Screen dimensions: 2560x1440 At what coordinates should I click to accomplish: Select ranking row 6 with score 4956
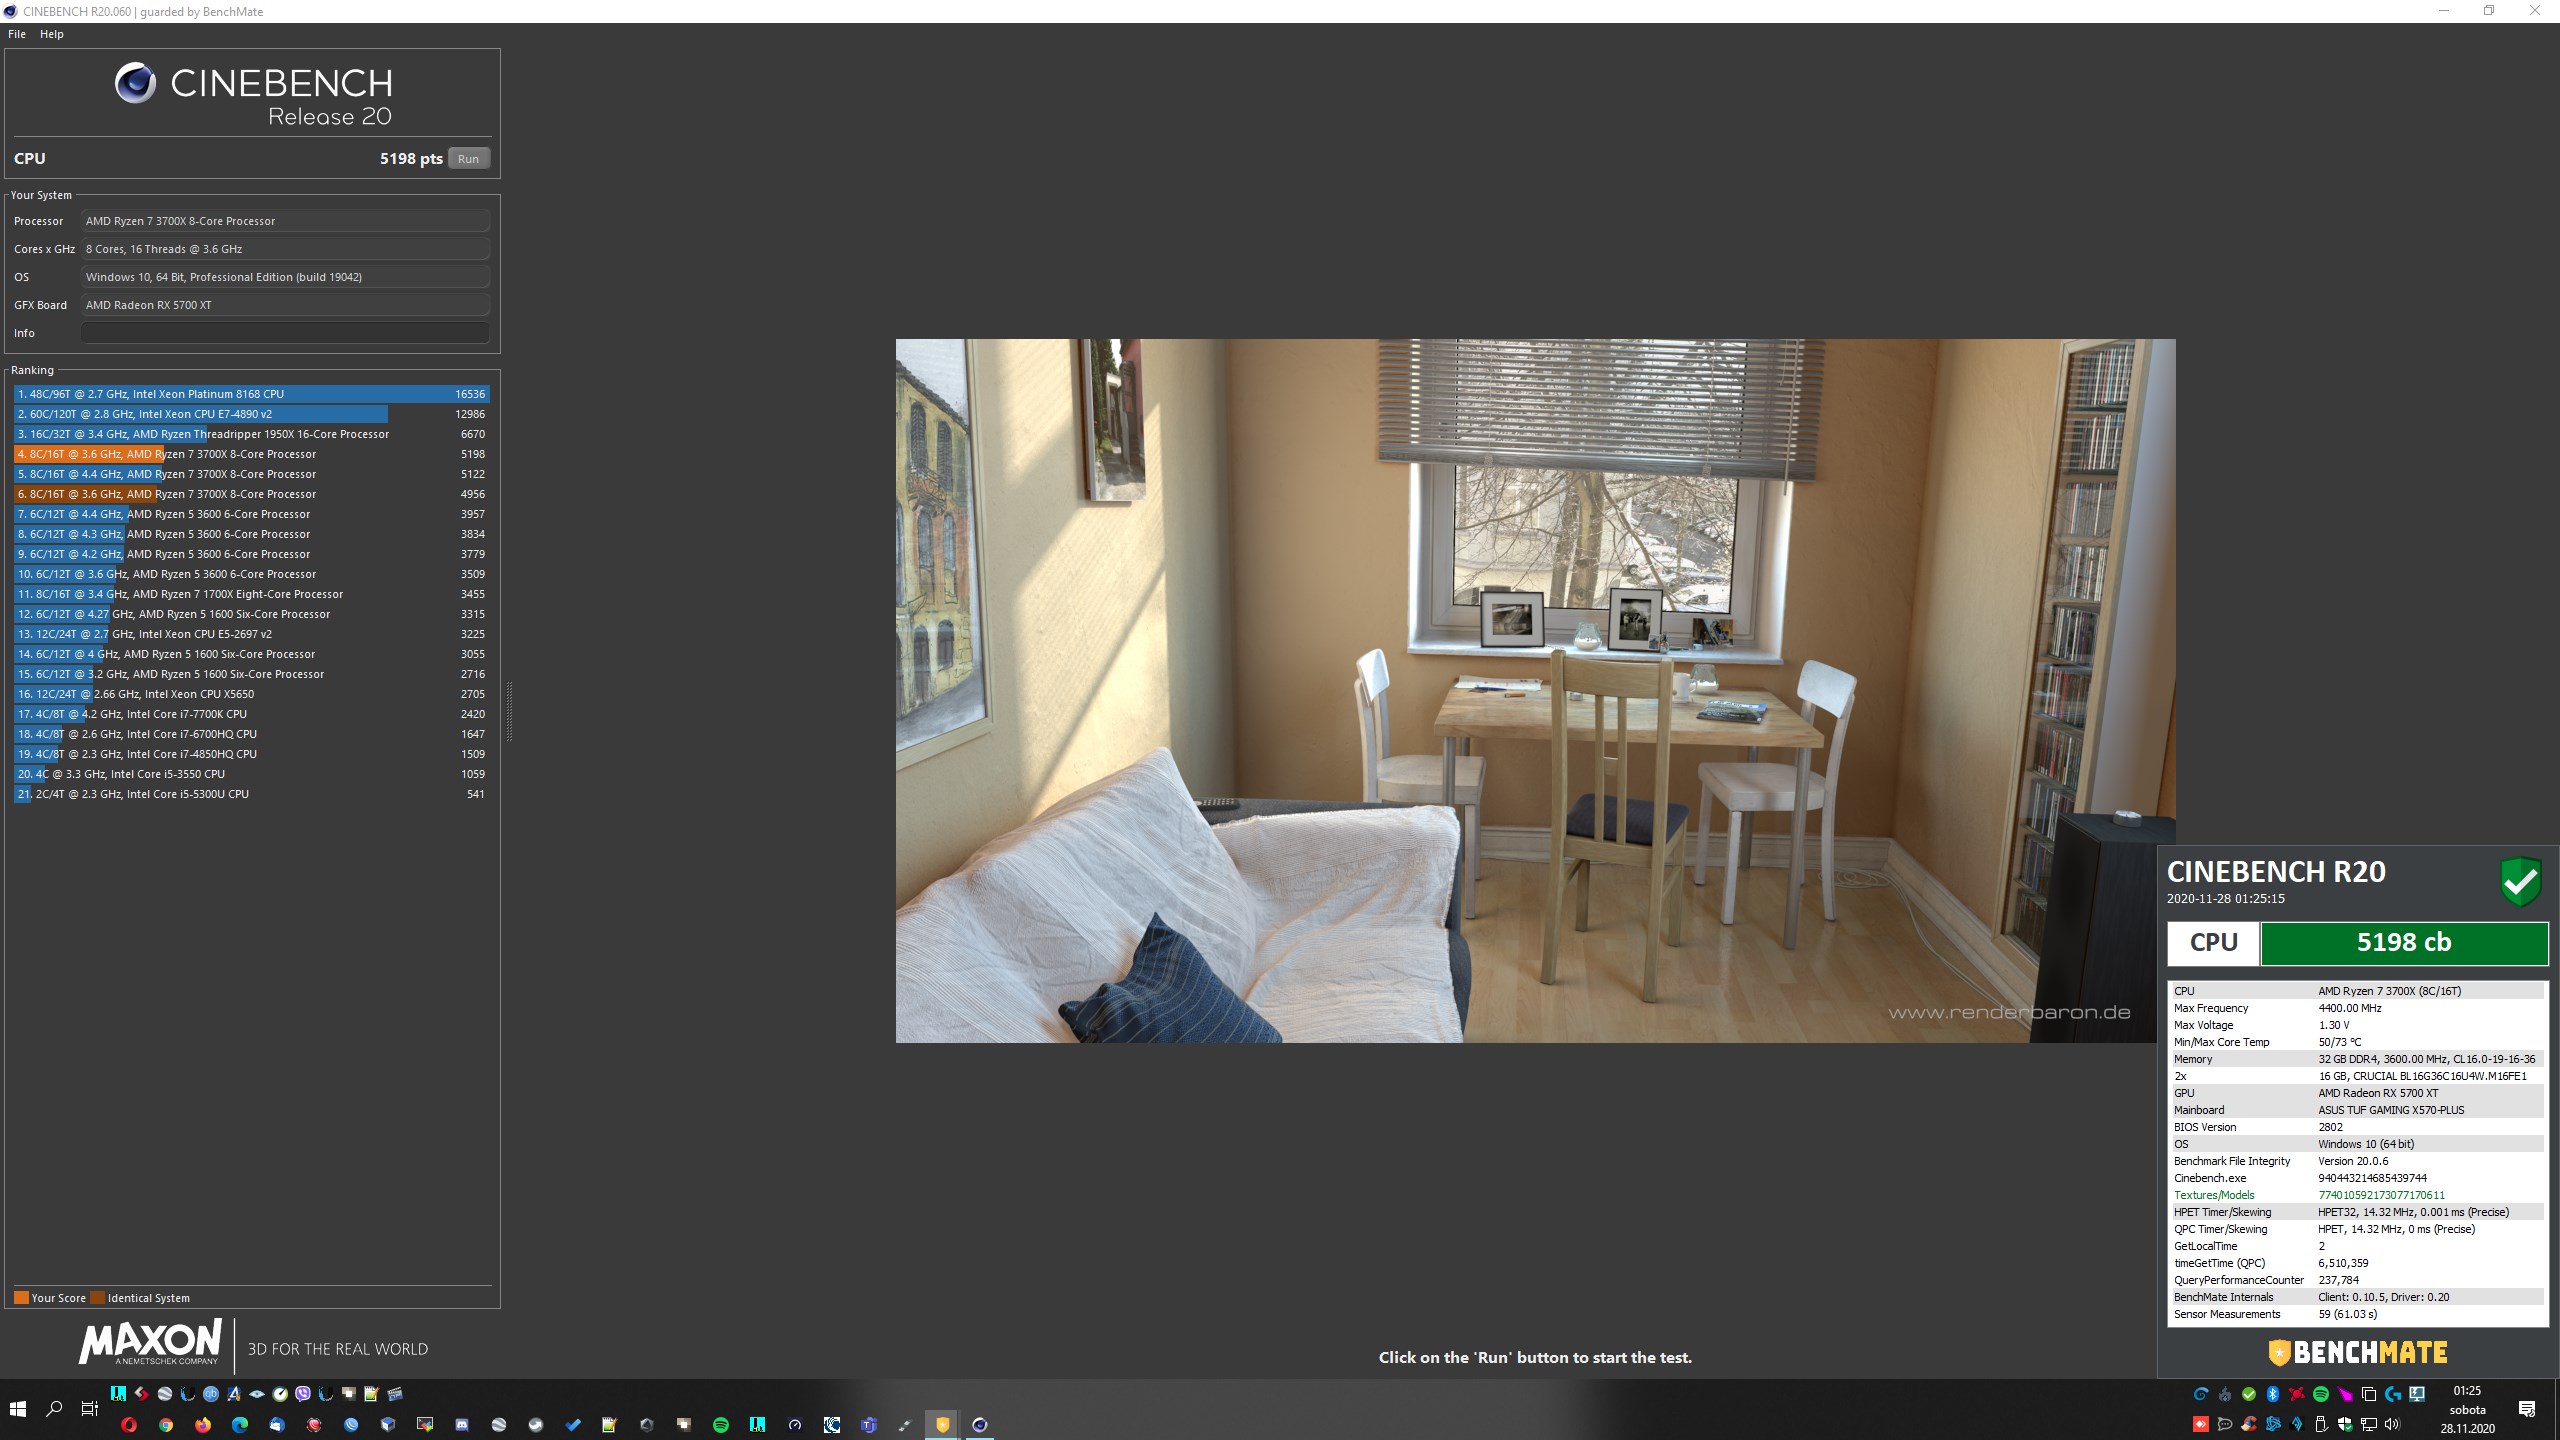pos(251,494)
